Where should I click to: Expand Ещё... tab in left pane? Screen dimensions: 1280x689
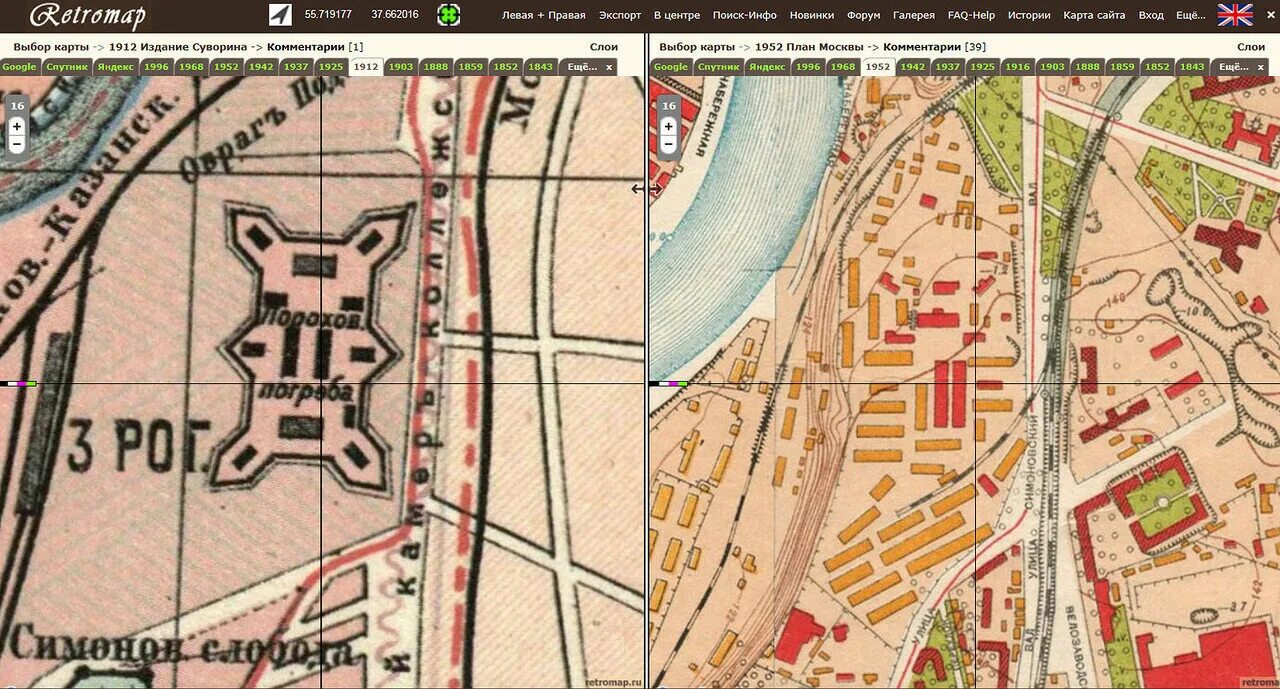[x=581, y=67]
